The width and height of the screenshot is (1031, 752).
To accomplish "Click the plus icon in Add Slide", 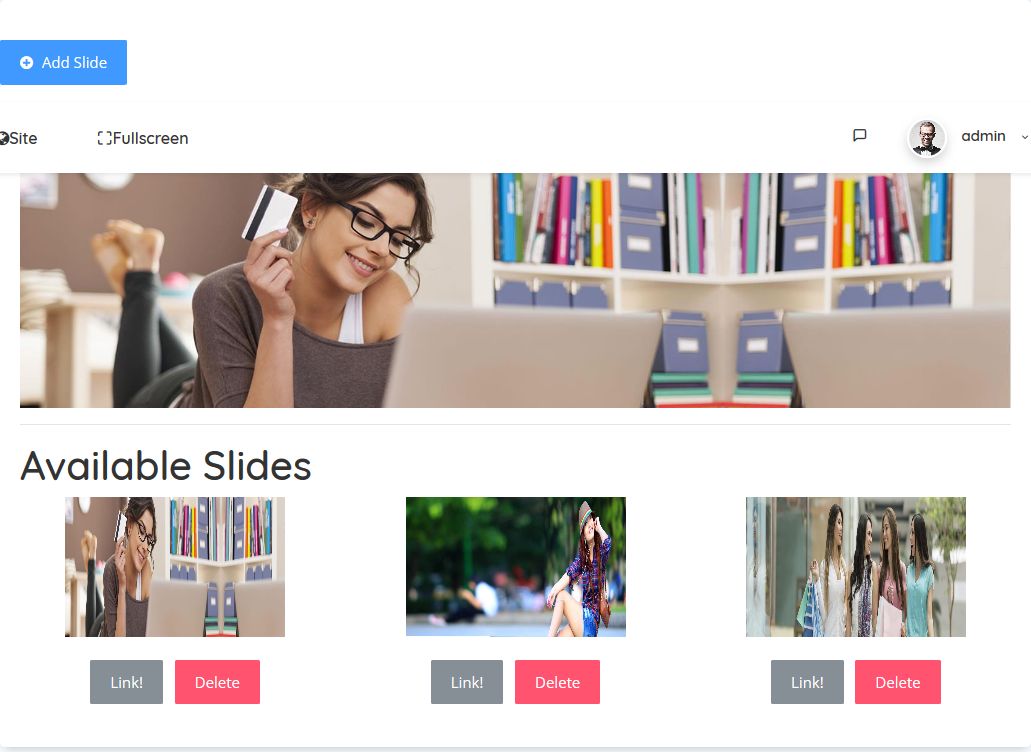I will pyautogui.click(x=26, y=62).
